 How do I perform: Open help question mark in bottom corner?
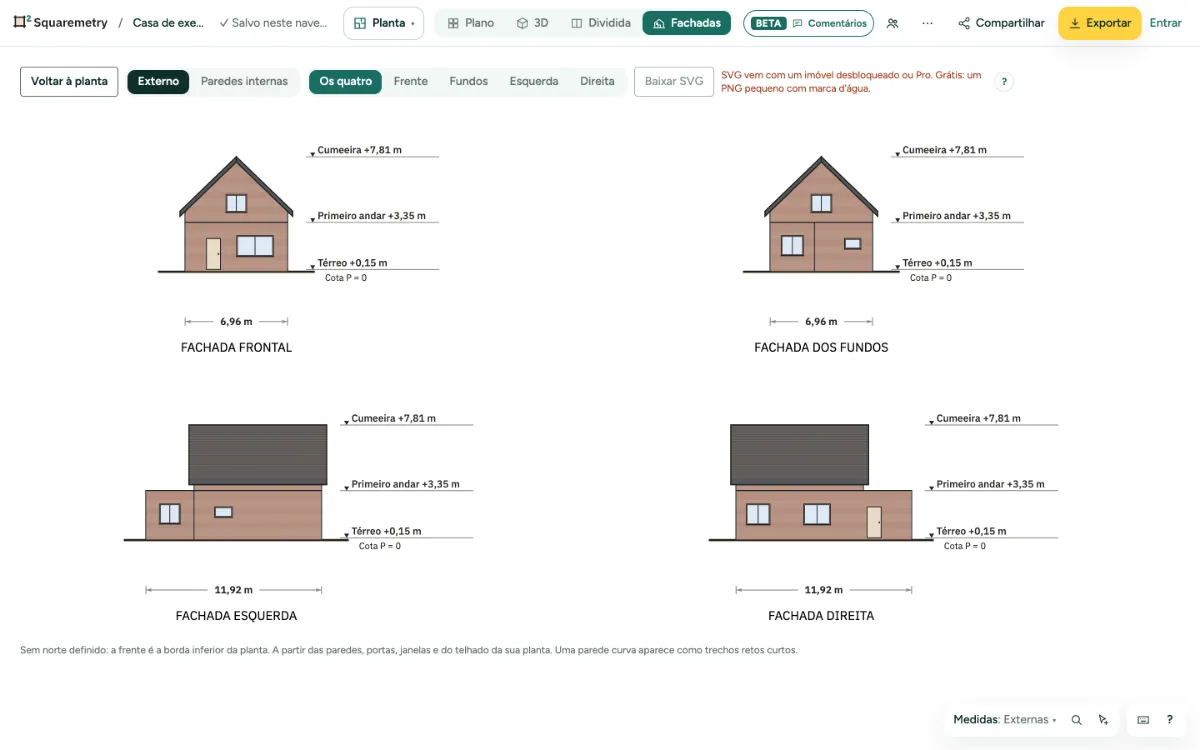[1170, 720]
